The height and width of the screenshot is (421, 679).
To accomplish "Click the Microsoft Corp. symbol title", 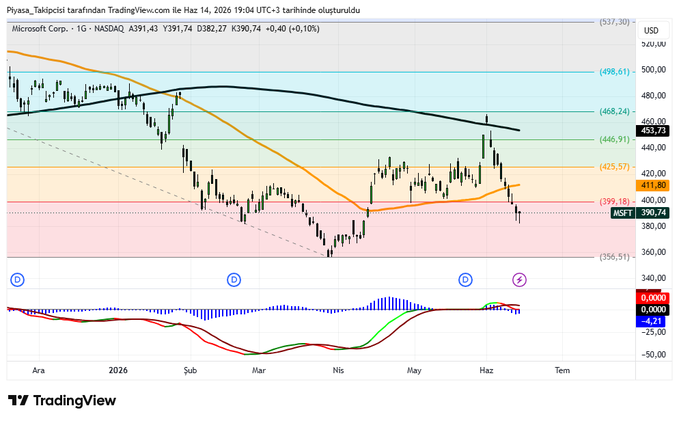I will pos(40,29).
